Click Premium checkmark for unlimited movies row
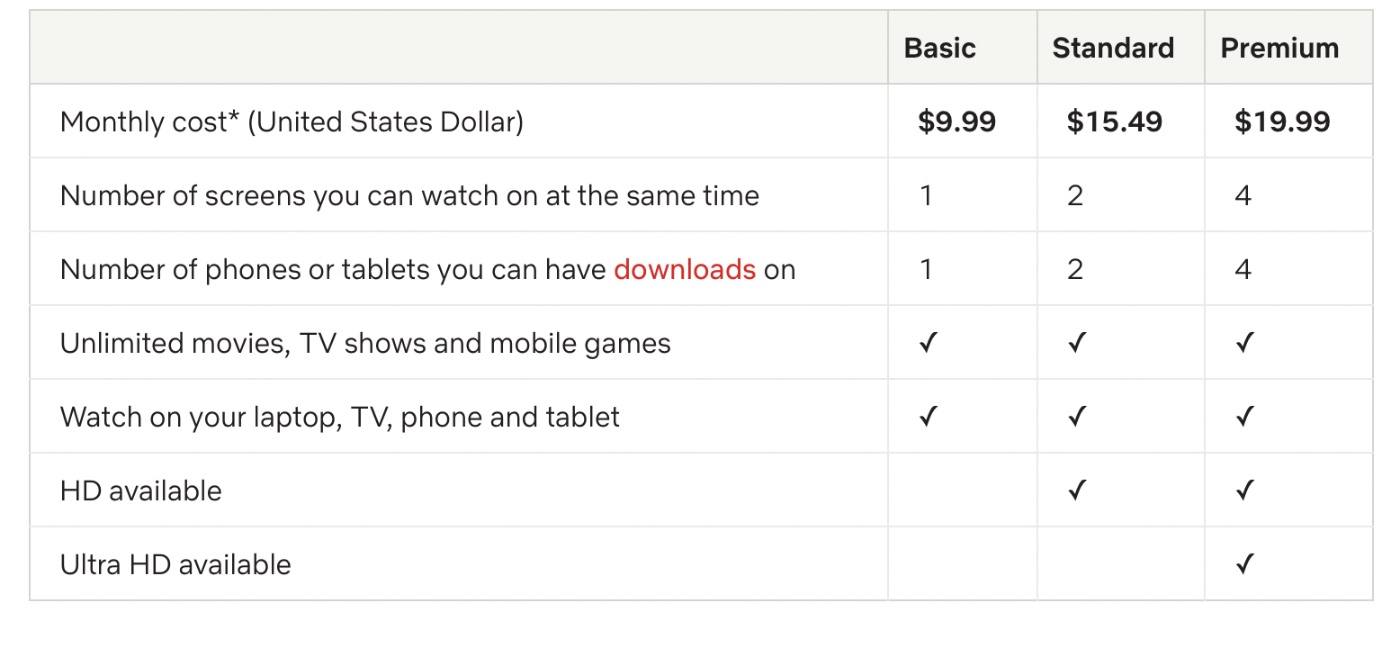The height and width of the screenshot is (648, 1400). [1244, 344]
